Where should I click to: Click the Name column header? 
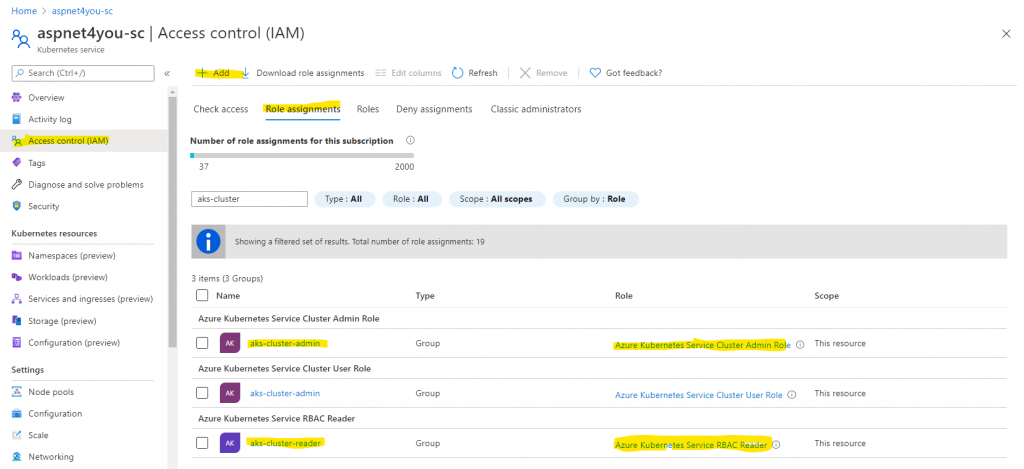coord(228,295)
